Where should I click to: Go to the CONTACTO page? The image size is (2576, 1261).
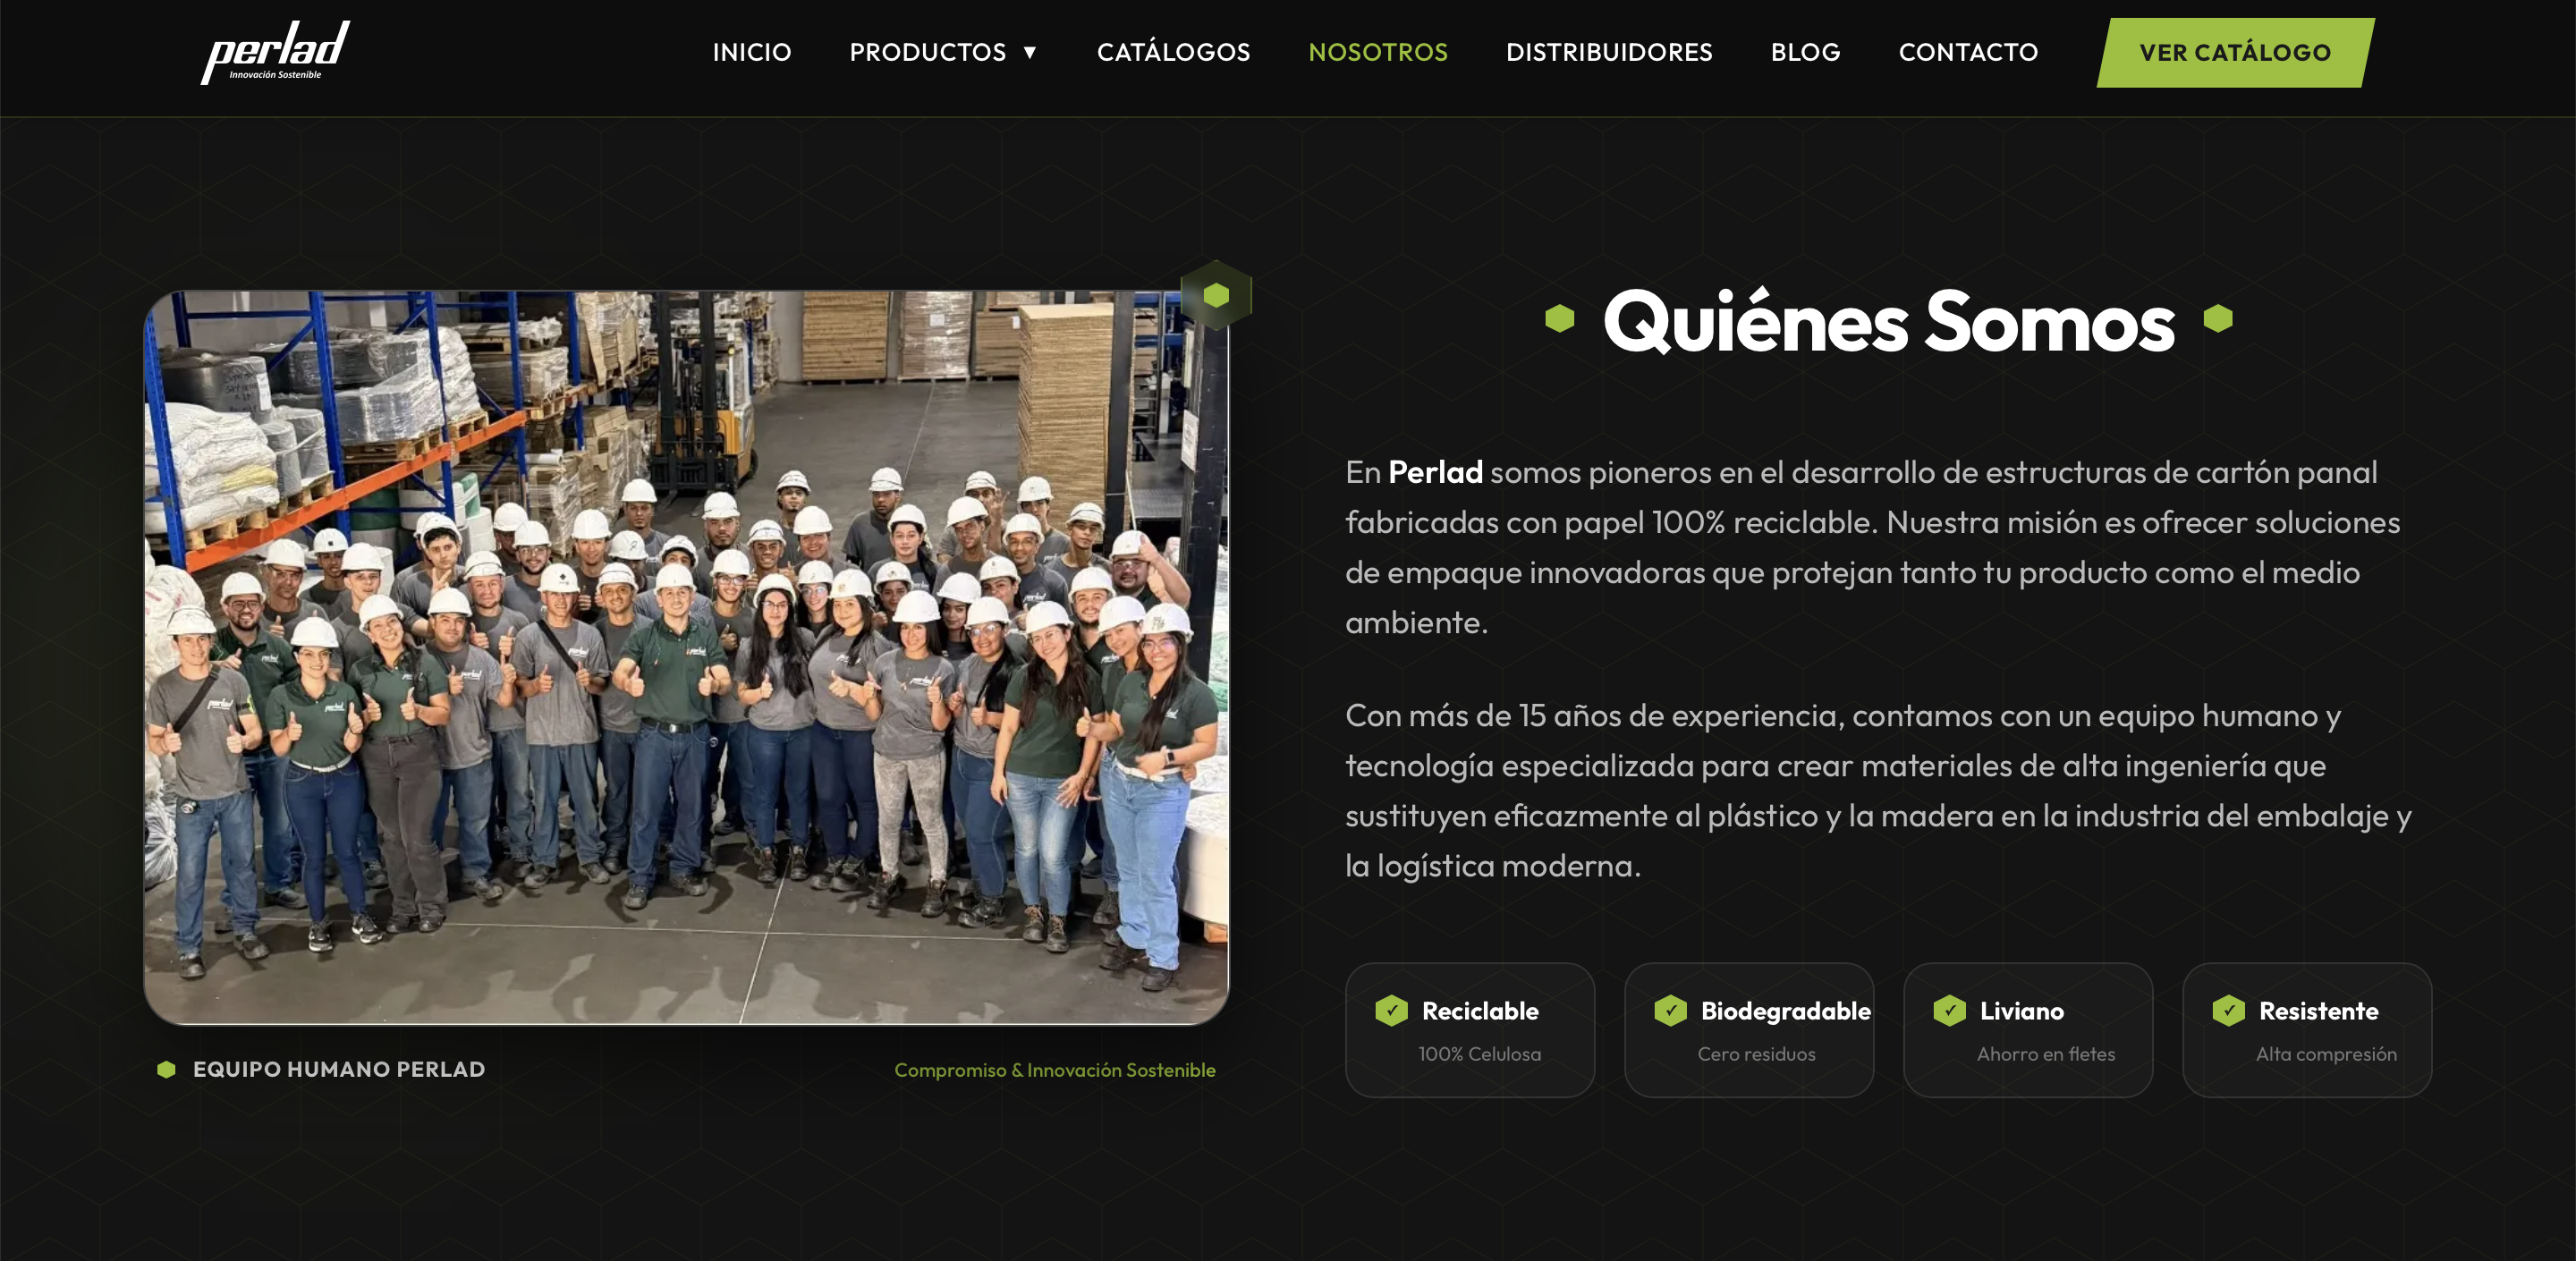tap(1968, 52)
